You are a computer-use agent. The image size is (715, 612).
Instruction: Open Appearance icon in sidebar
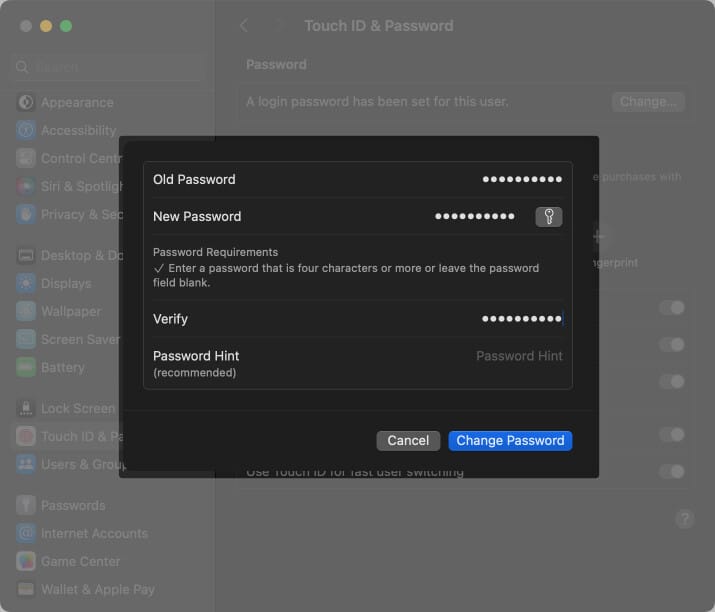26,102
